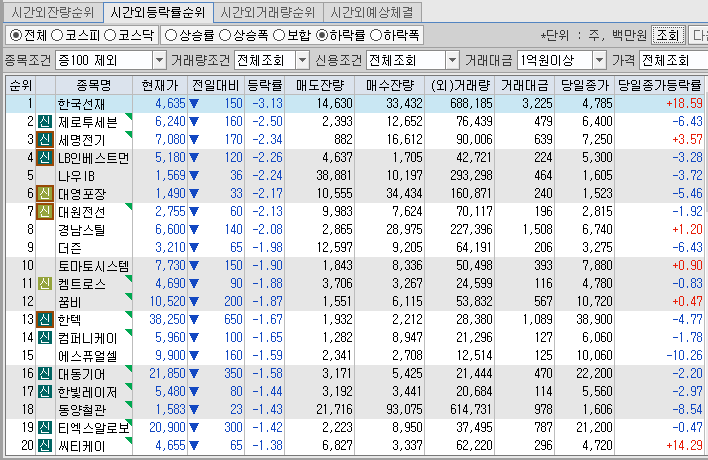708x460 pixels.
Task: Choose the 상승률 radio option
Action: coord(171,35)
